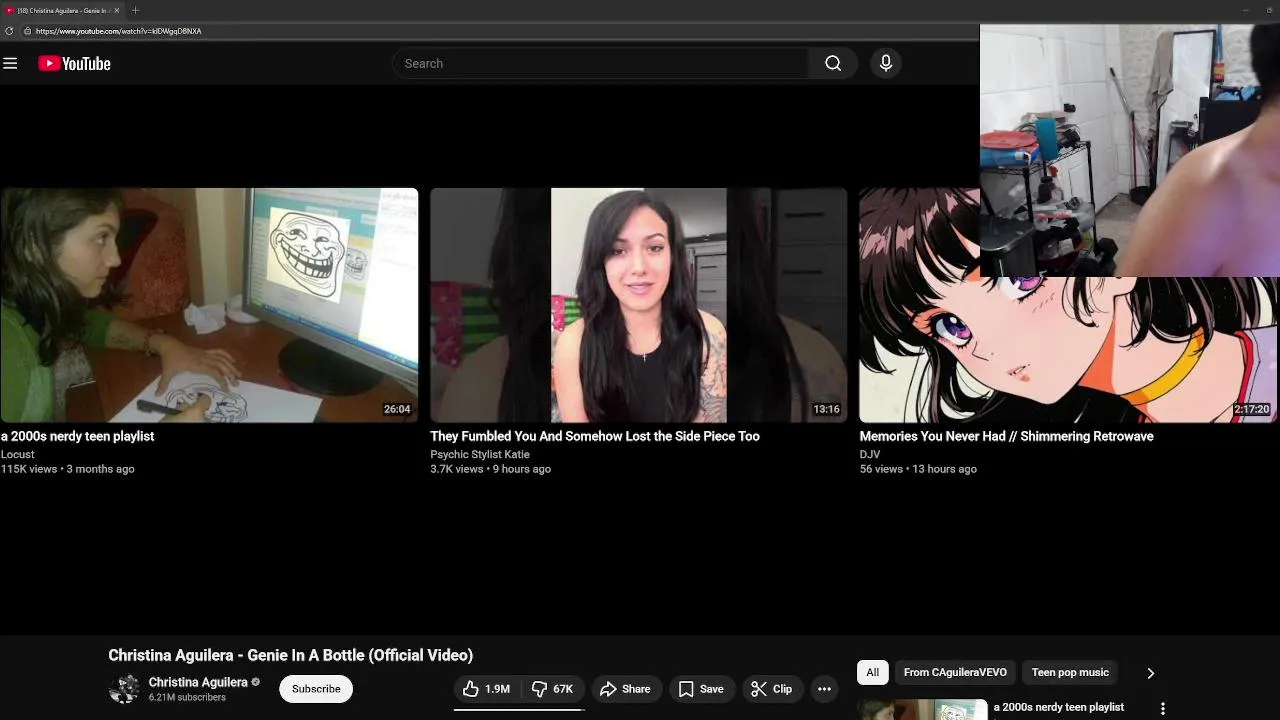
Task: Play the Psychic Stylist Katie video thumbnail
Action: click(638, 305)
